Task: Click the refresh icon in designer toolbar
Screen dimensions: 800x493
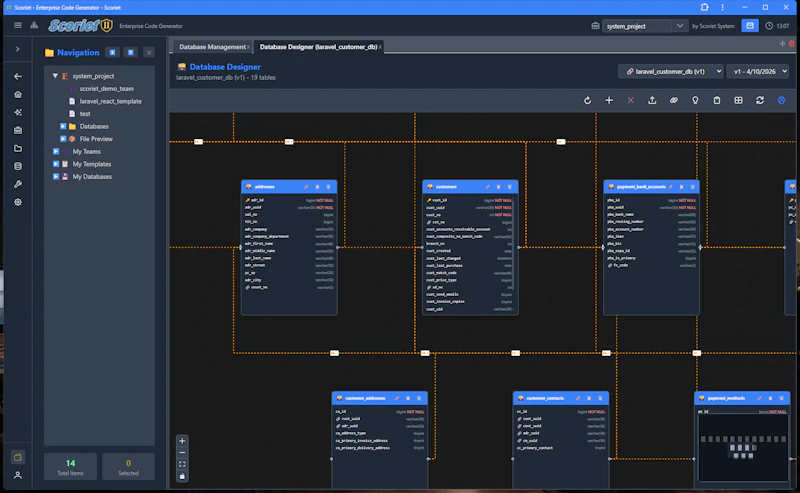Action: pyautogui.click(x=587, y=101)
